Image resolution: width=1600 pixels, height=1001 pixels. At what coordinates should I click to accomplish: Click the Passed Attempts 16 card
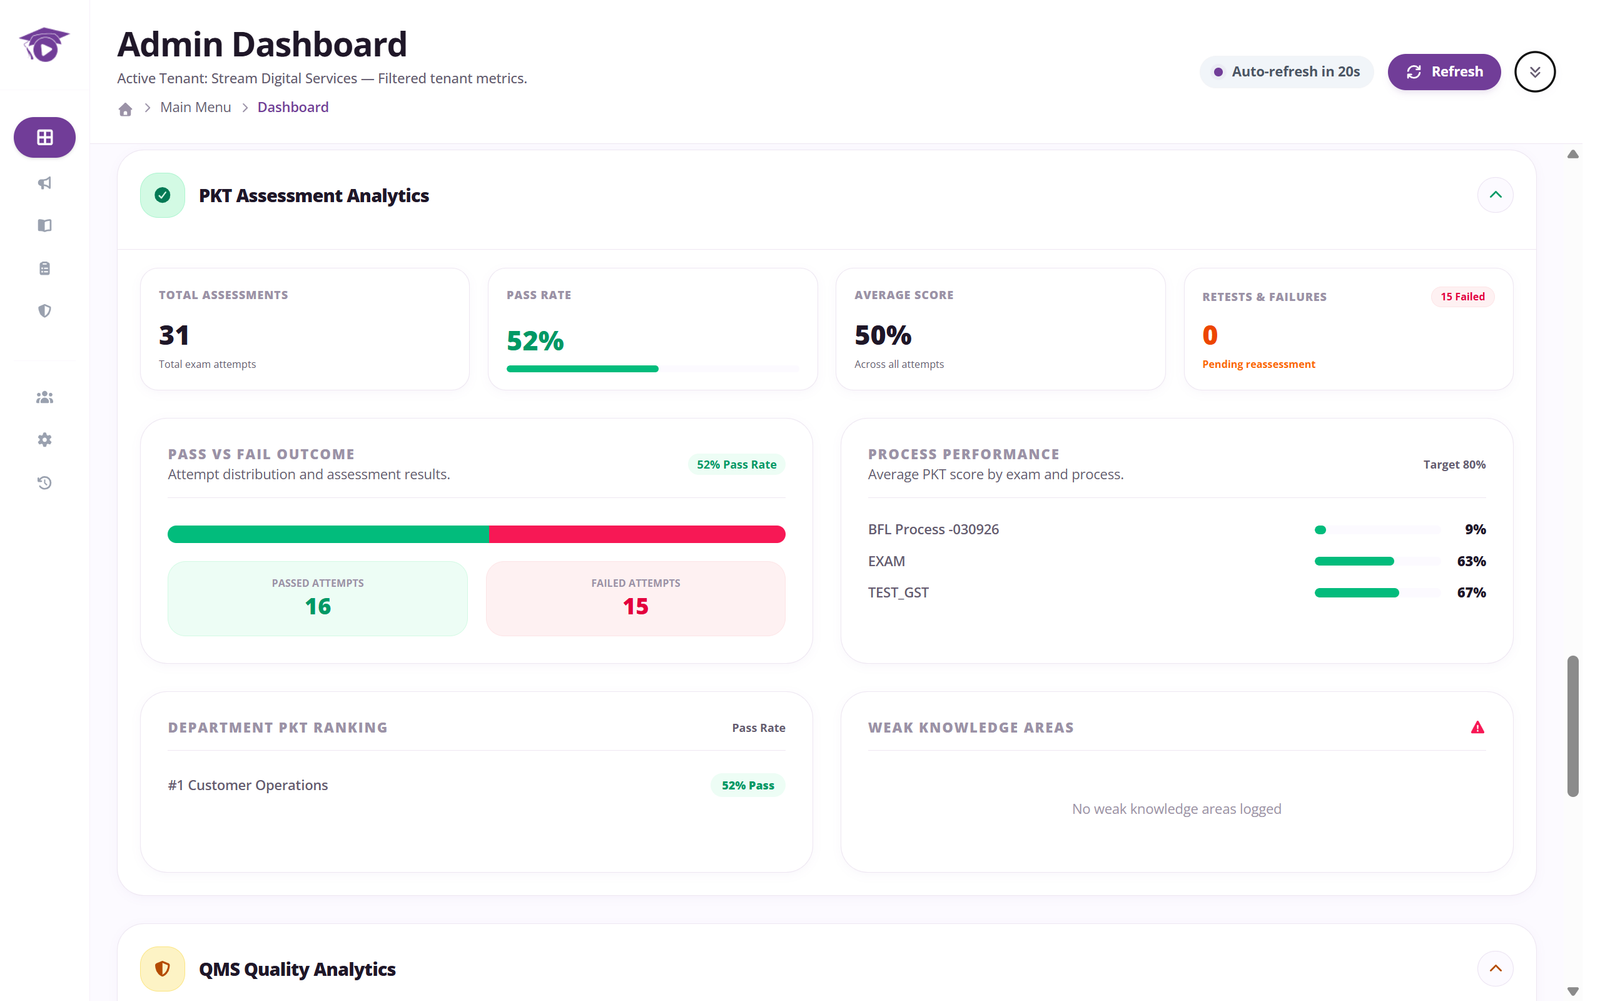pos(318,598)
